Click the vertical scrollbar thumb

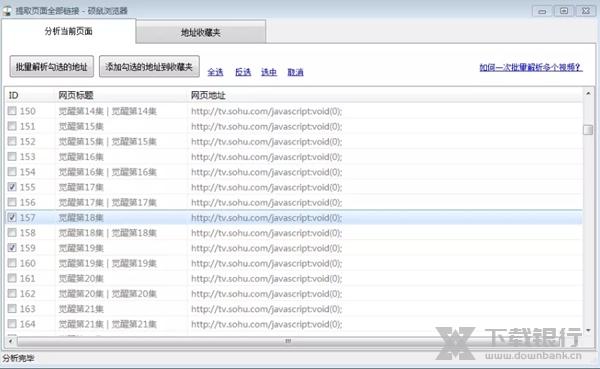click(588, 130)
